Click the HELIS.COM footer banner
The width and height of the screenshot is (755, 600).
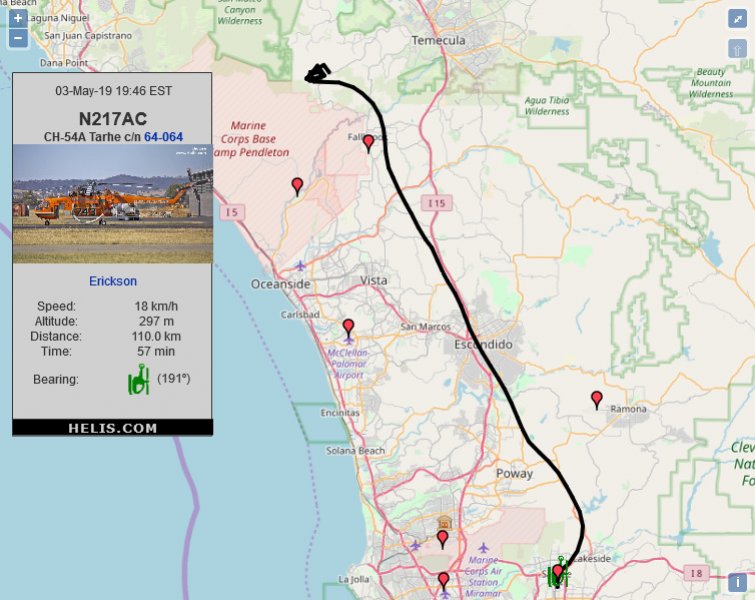[113, 428]
